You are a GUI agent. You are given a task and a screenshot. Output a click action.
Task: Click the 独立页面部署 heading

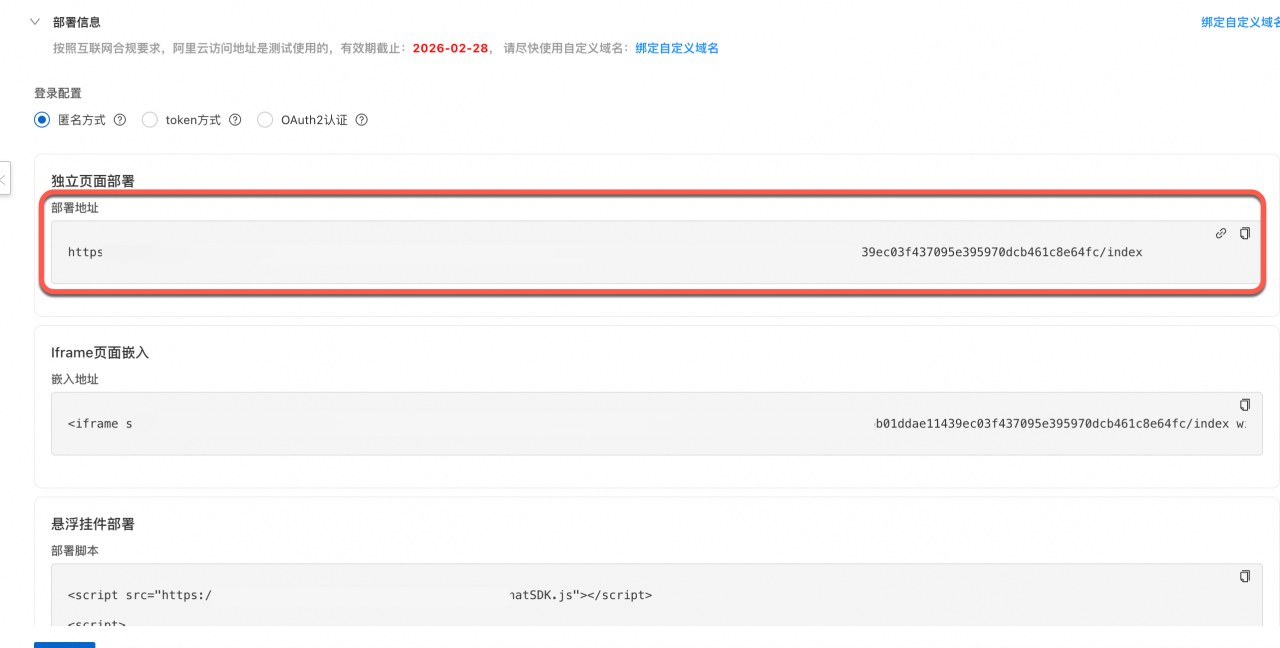point(93,181)
